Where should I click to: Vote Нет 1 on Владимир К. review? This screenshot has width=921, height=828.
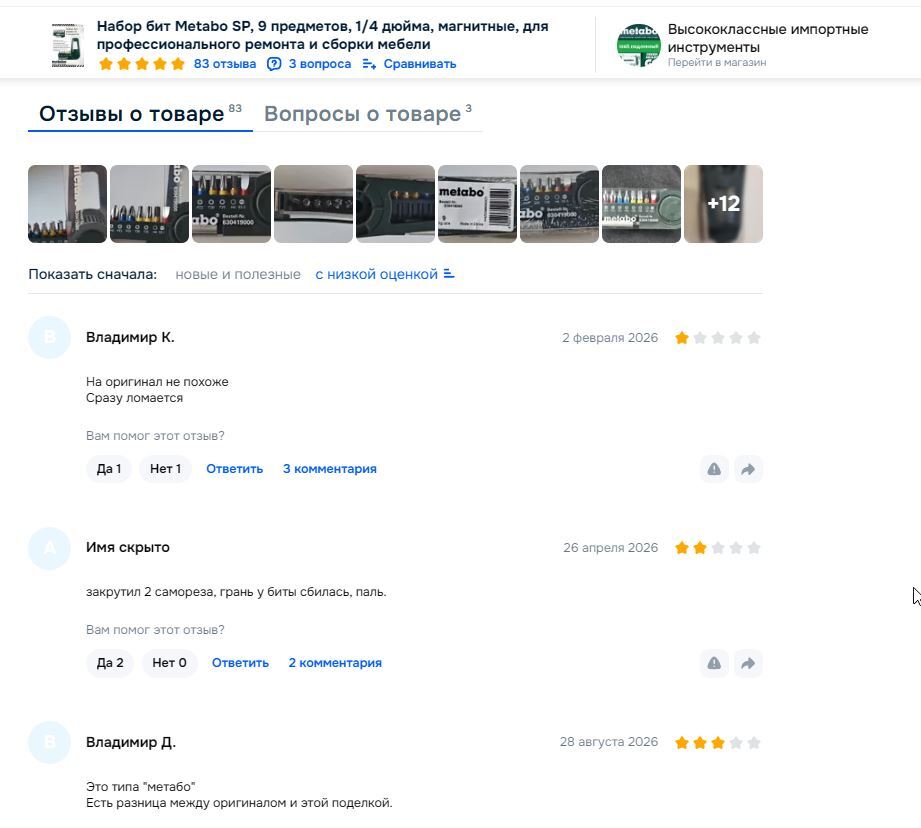166,469
